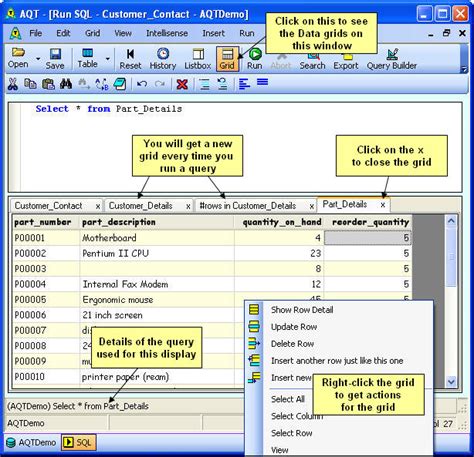
Task: Open the Edit menu
Action: click(x=63, y=33)
